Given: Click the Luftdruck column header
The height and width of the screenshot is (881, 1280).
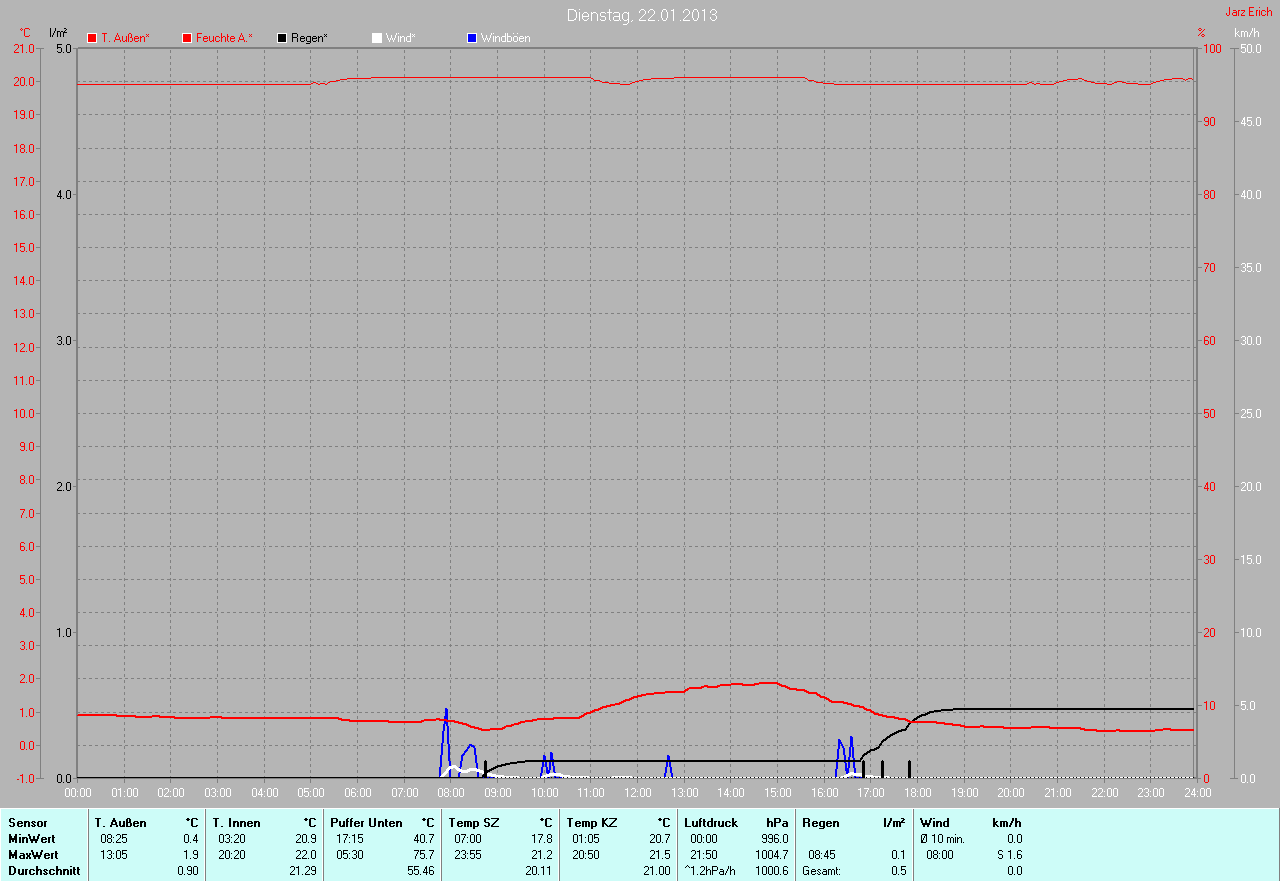Looking at the screenshot, I should 710,823.
